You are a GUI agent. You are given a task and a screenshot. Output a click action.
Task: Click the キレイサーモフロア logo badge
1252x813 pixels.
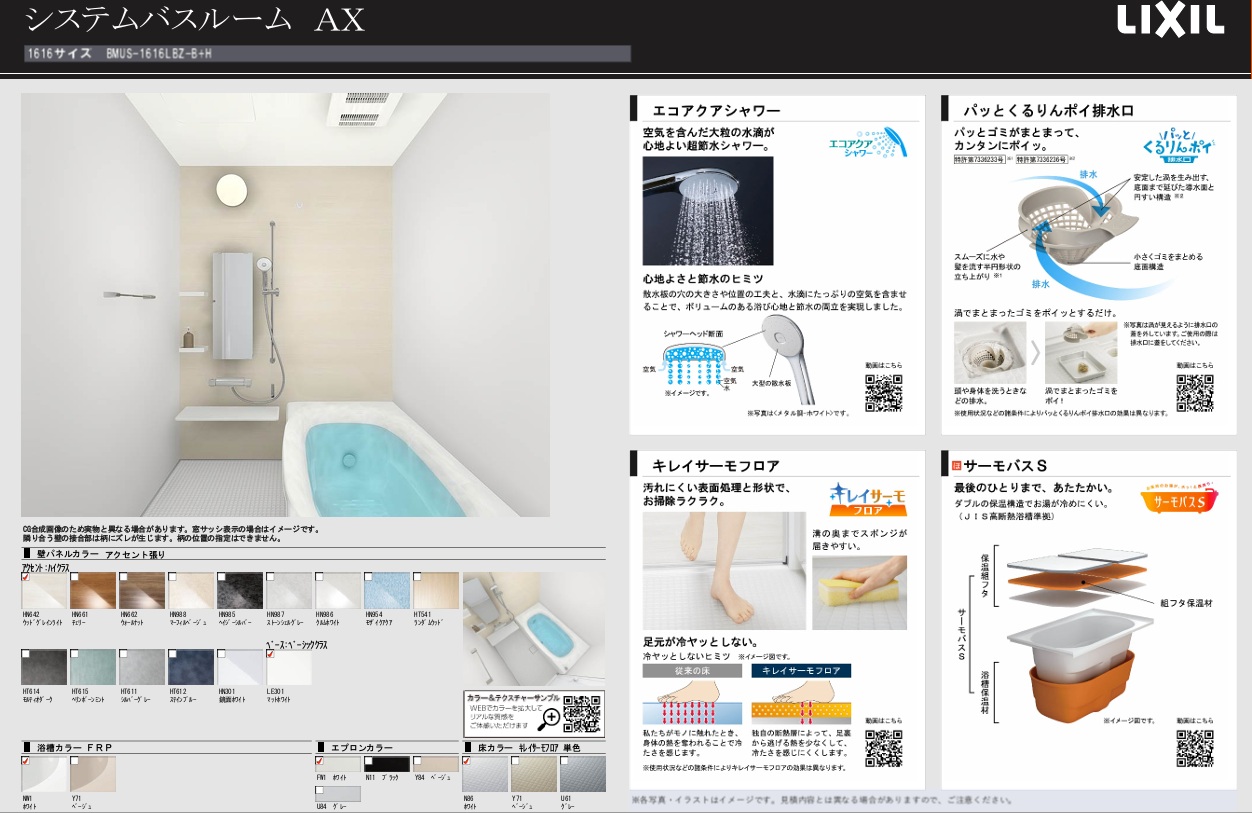tap(866, 498)
